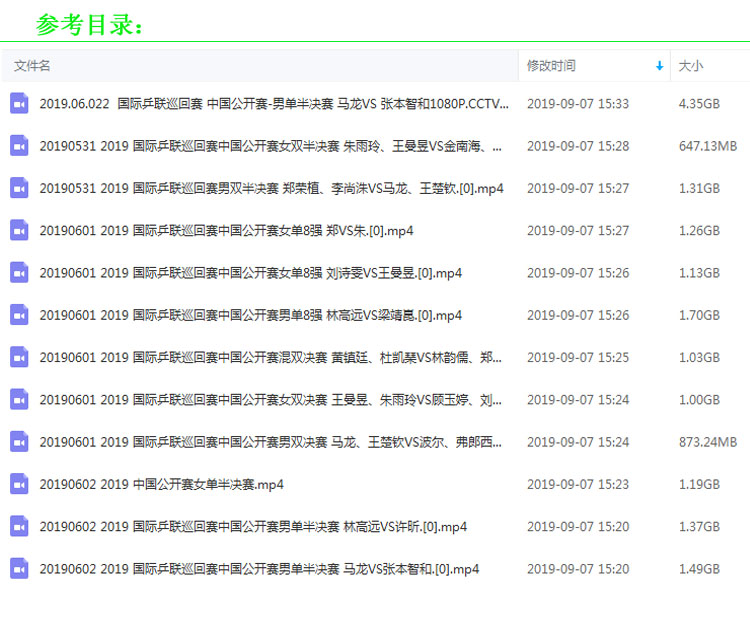Open file 男单8强 林高远VS梁靖崑

(250, 315)
